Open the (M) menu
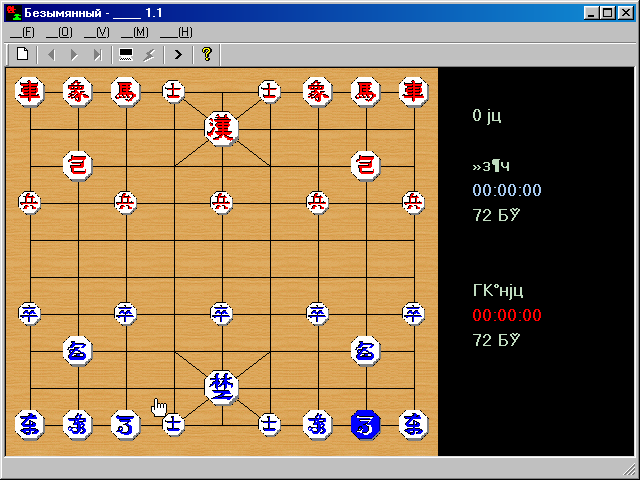 [135, 32]
